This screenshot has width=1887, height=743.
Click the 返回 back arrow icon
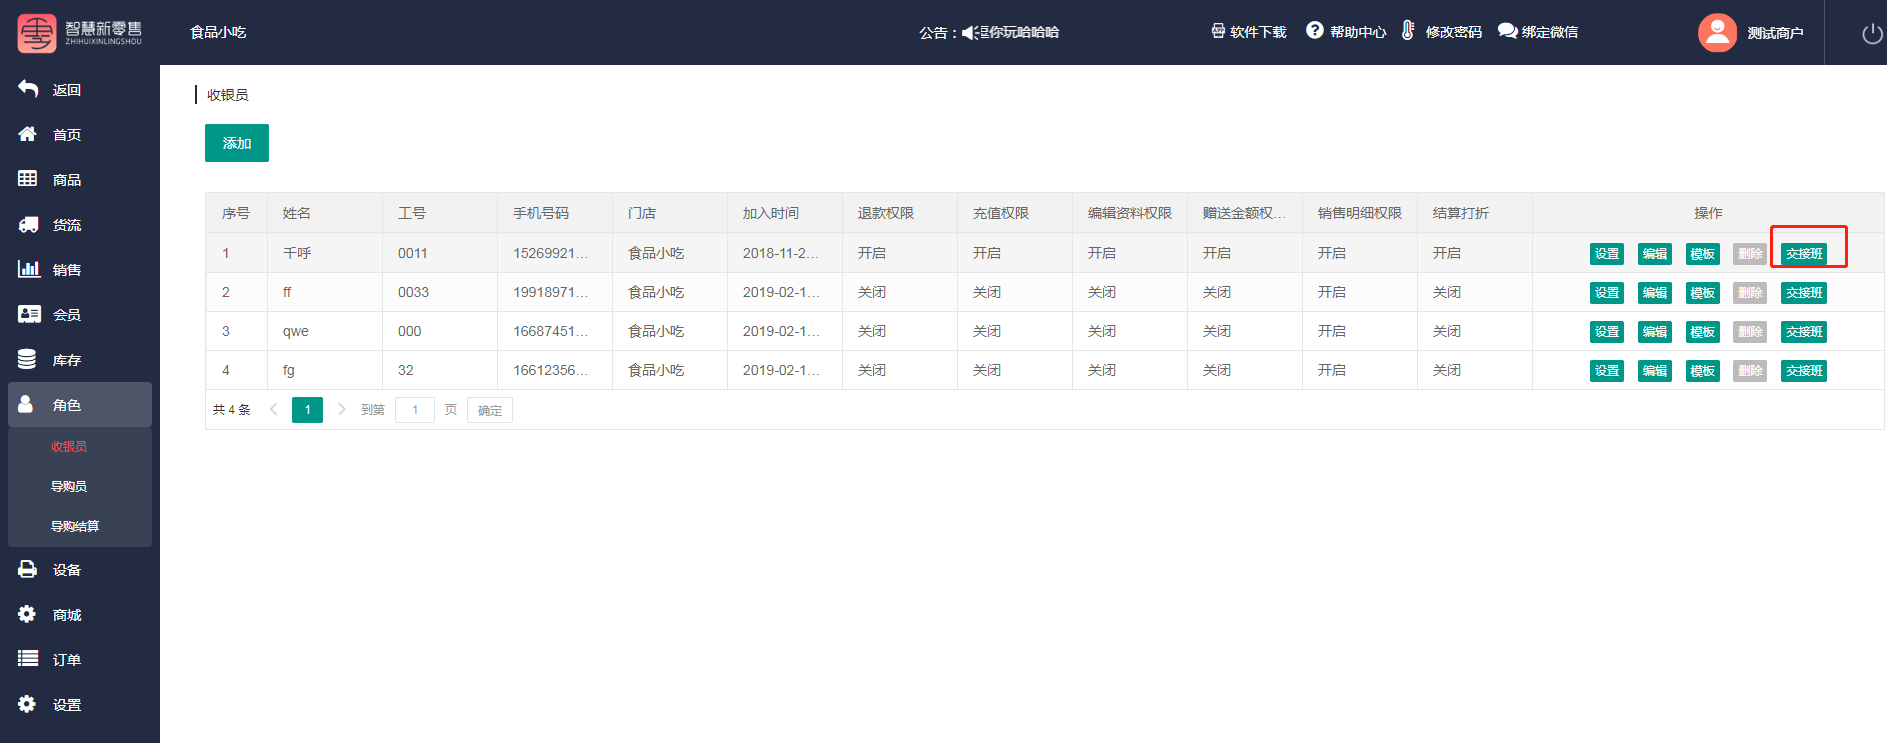pyautogui.click(x=28, y=89)
